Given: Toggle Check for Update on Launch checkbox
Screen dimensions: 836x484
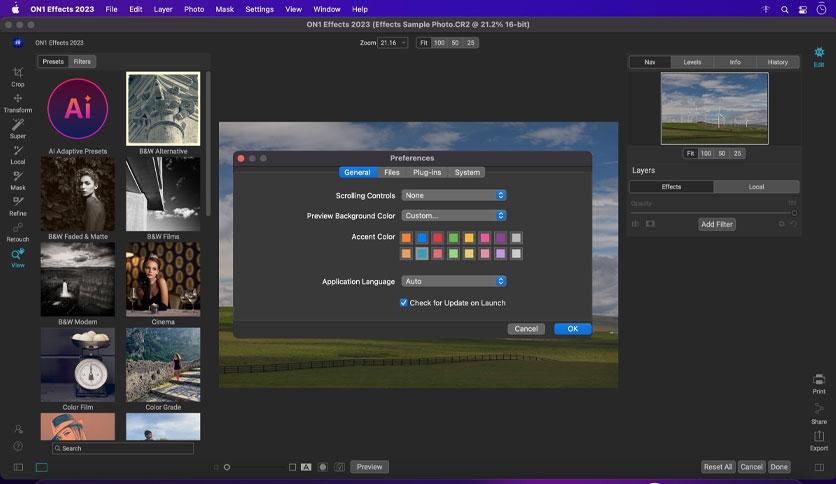Looking at the screenshot, I should tap(404, 302).
